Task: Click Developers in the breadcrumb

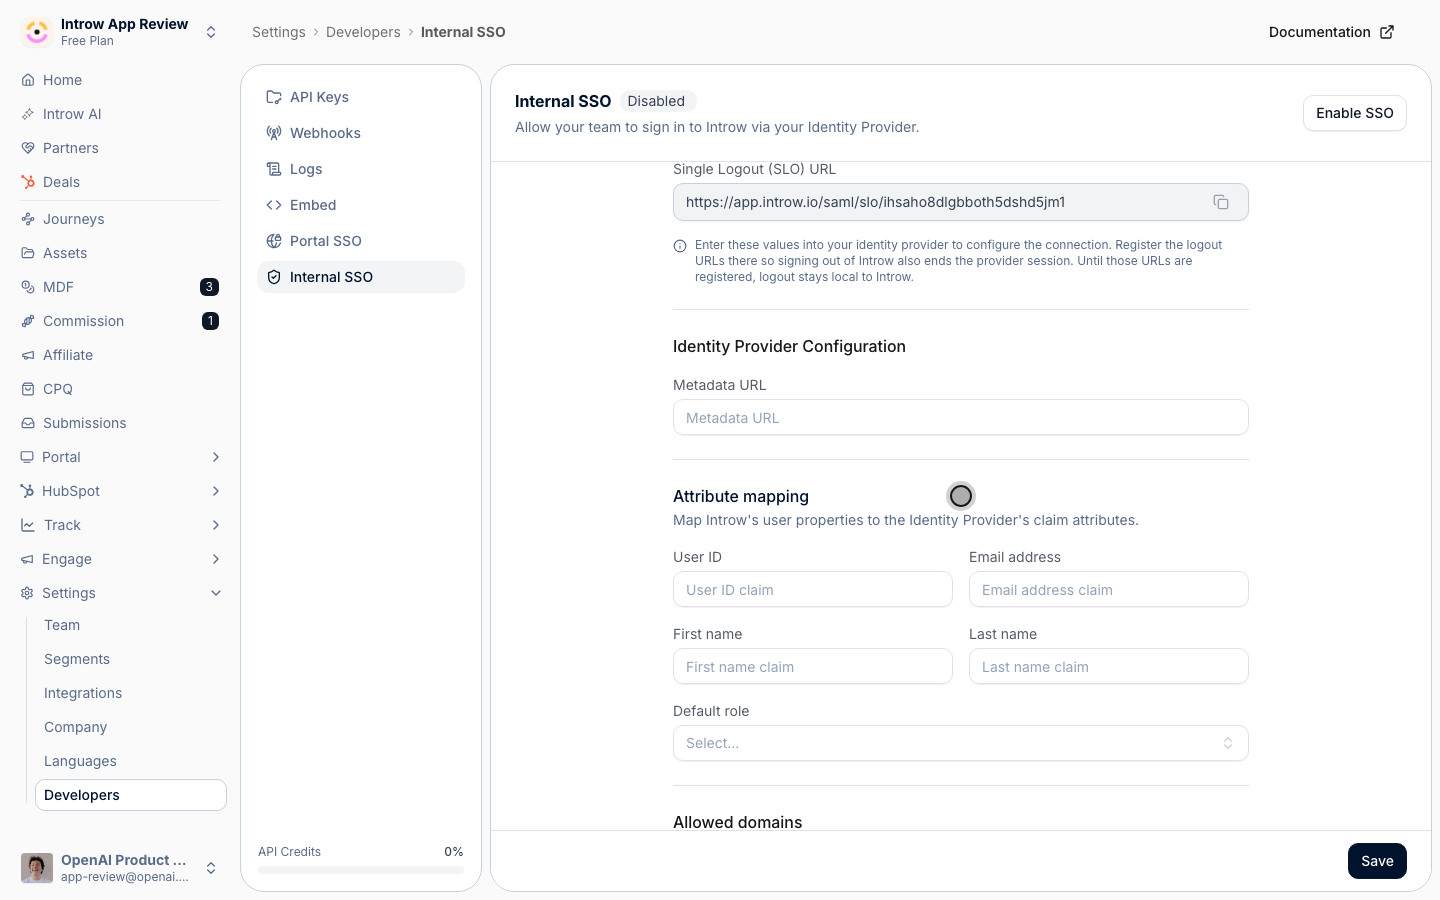Action: coord(363,32)
